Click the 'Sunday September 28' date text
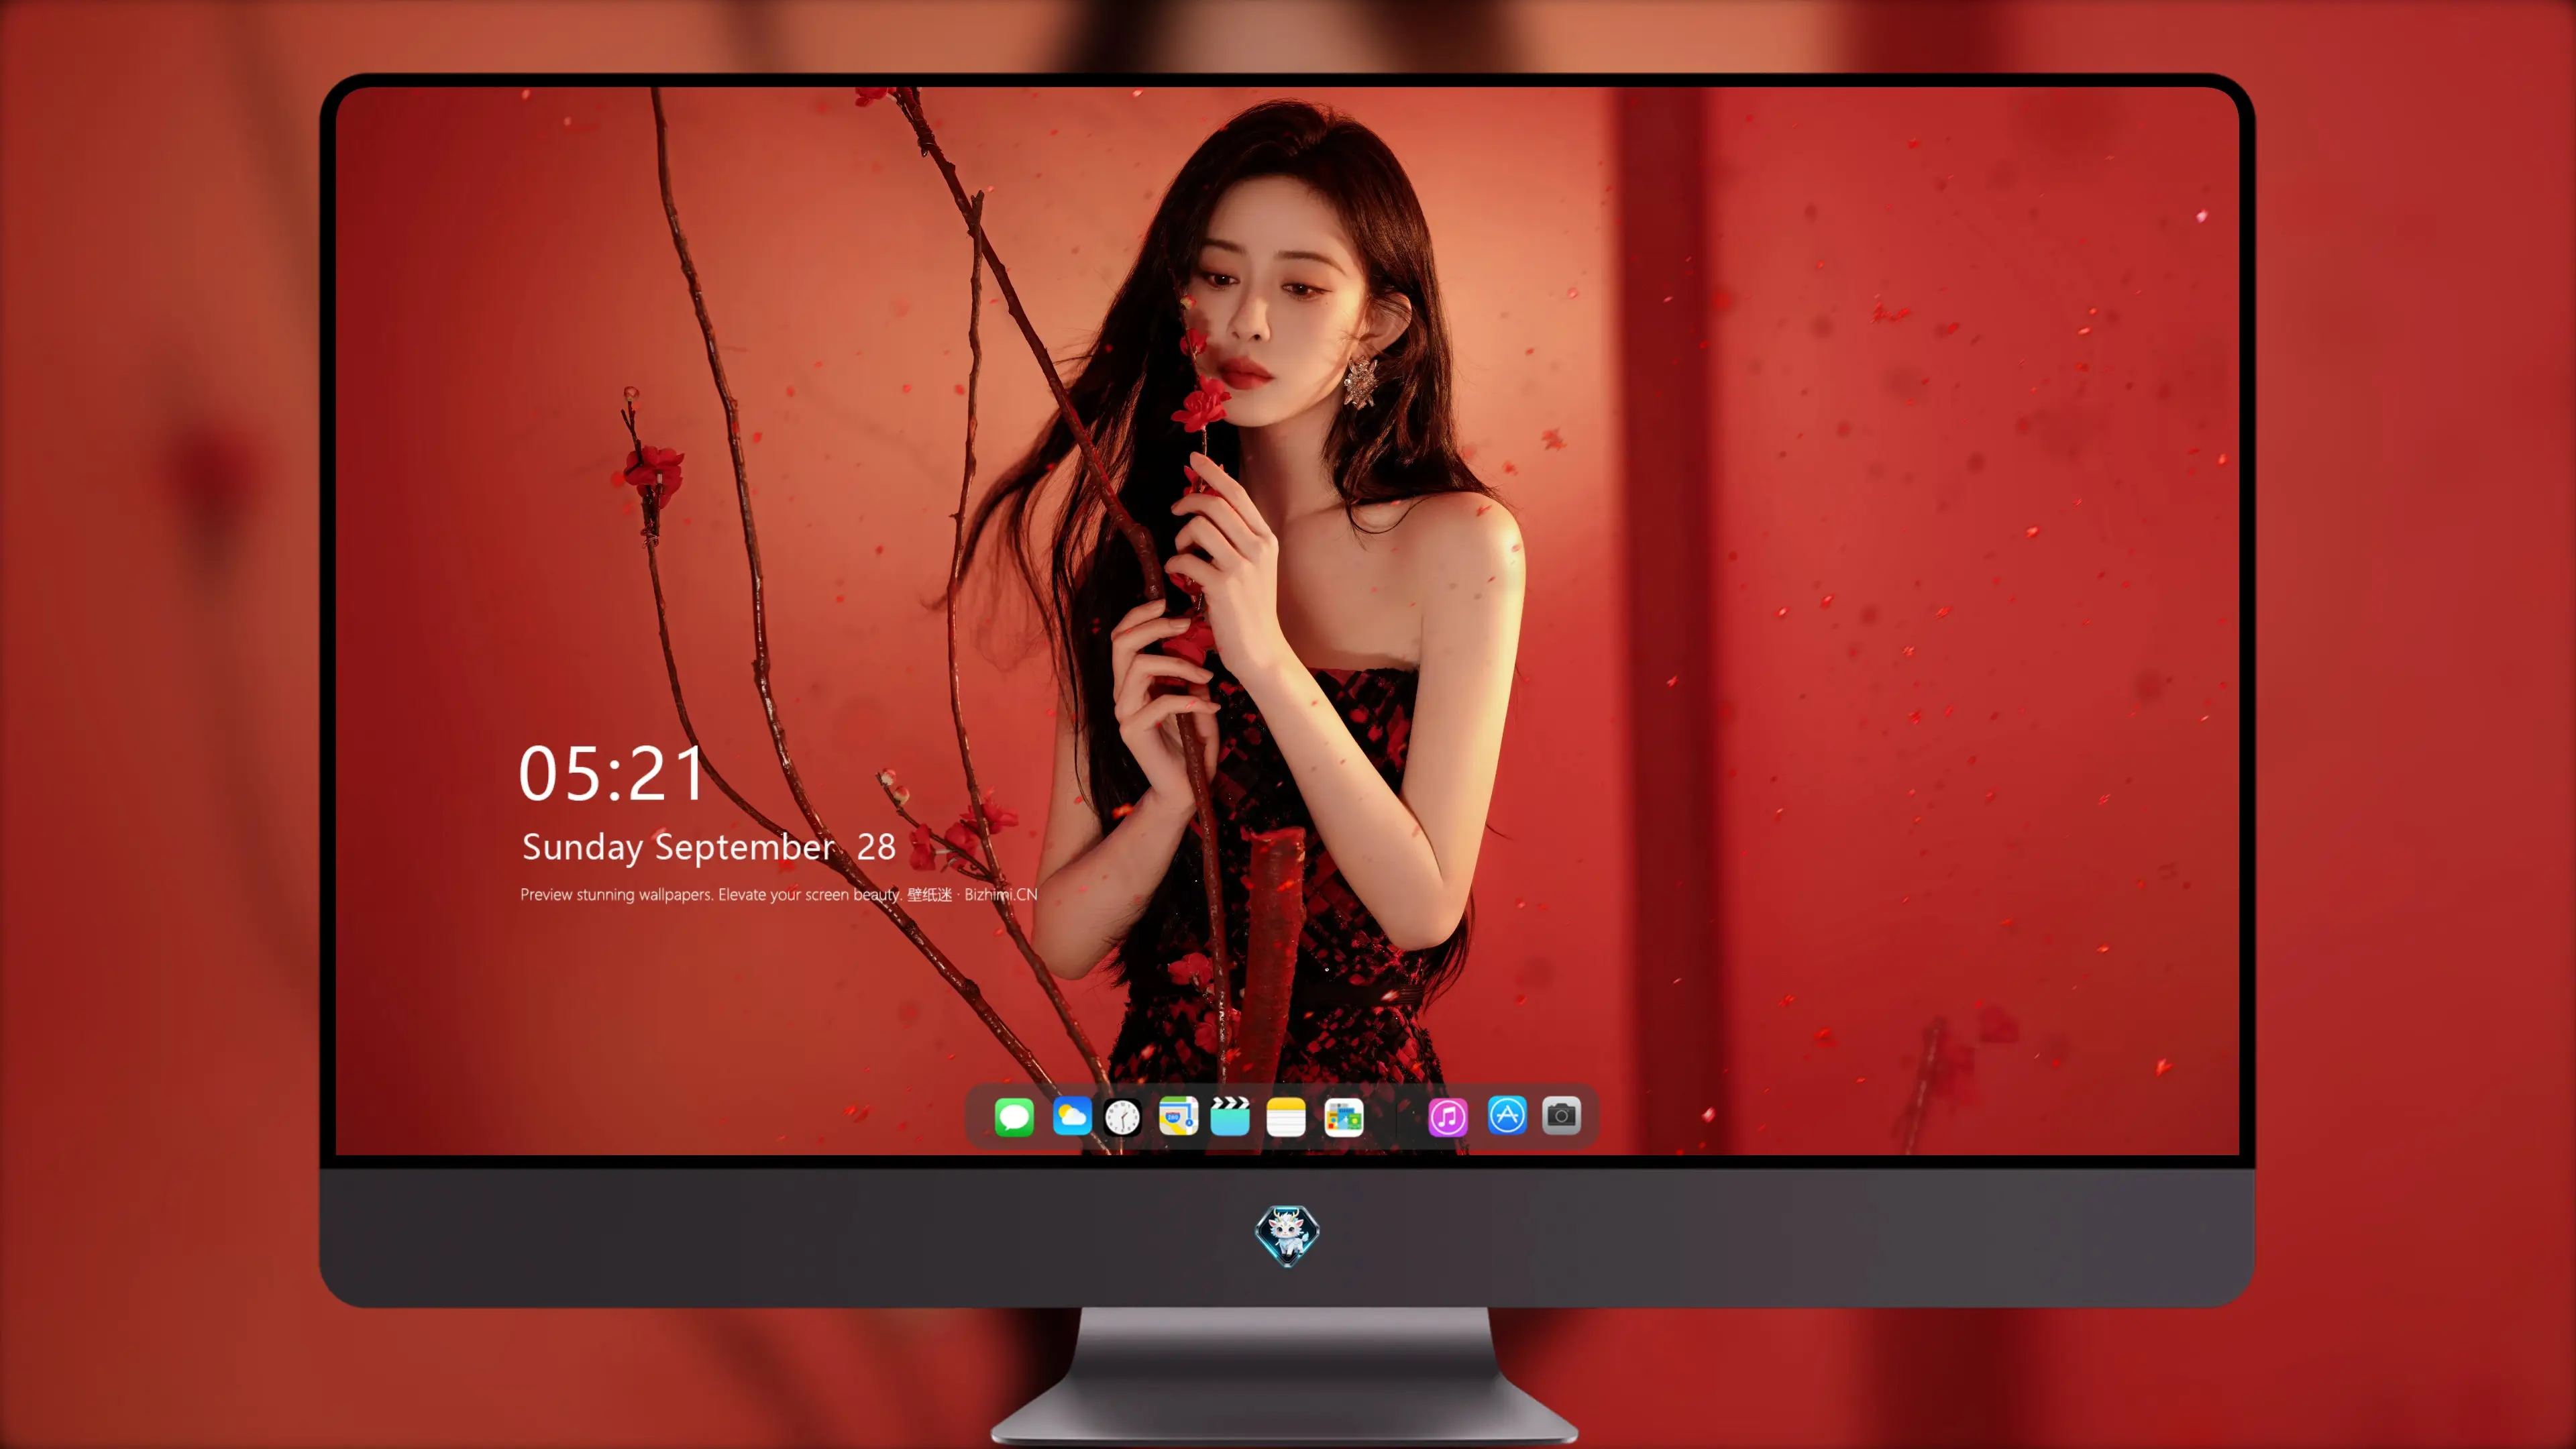 (708, 847)
